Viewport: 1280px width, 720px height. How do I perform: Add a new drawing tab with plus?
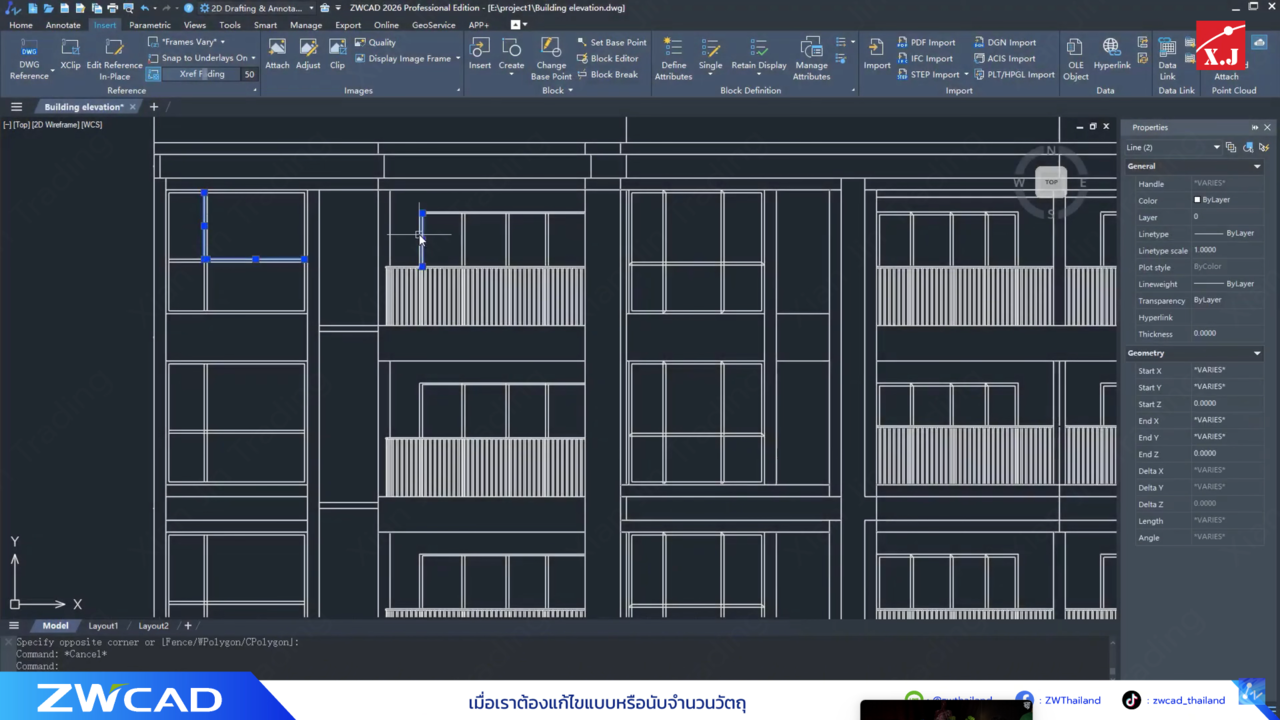[x=153, y=107]
